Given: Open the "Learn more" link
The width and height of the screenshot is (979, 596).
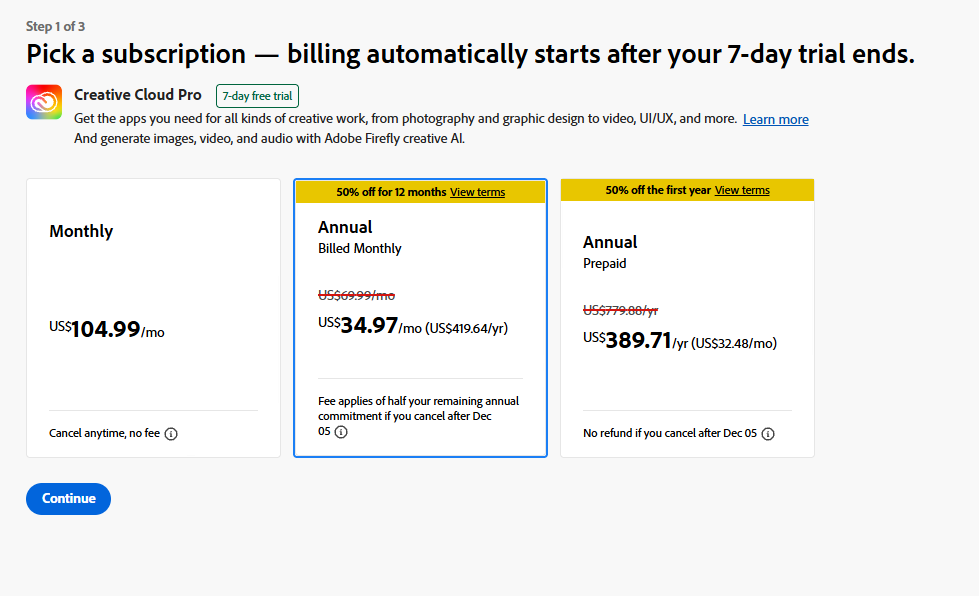Looking at the screenshot, I should (775, 120).
